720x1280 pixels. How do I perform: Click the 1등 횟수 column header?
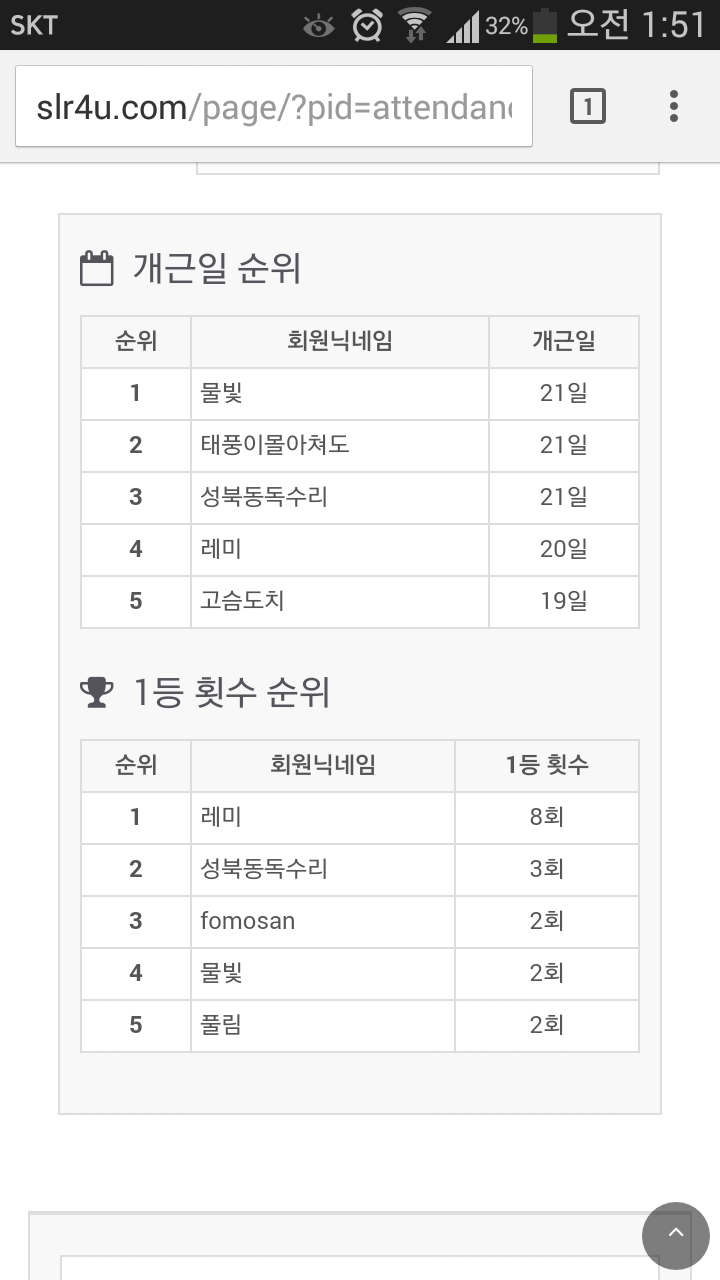[x=547, y=765]
